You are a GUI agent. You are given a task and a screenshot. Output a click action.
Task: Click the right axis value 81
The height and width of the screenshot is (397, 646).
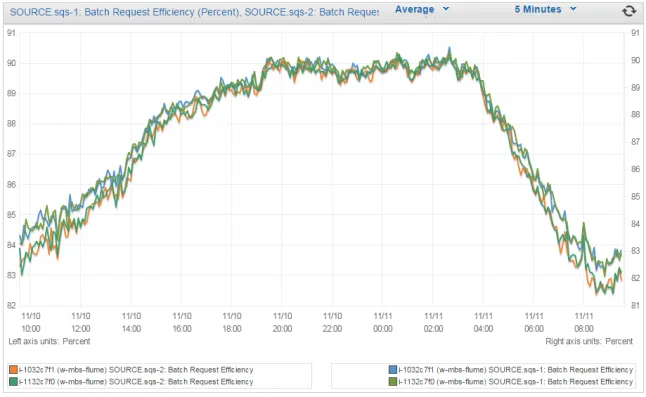[636, 305]
